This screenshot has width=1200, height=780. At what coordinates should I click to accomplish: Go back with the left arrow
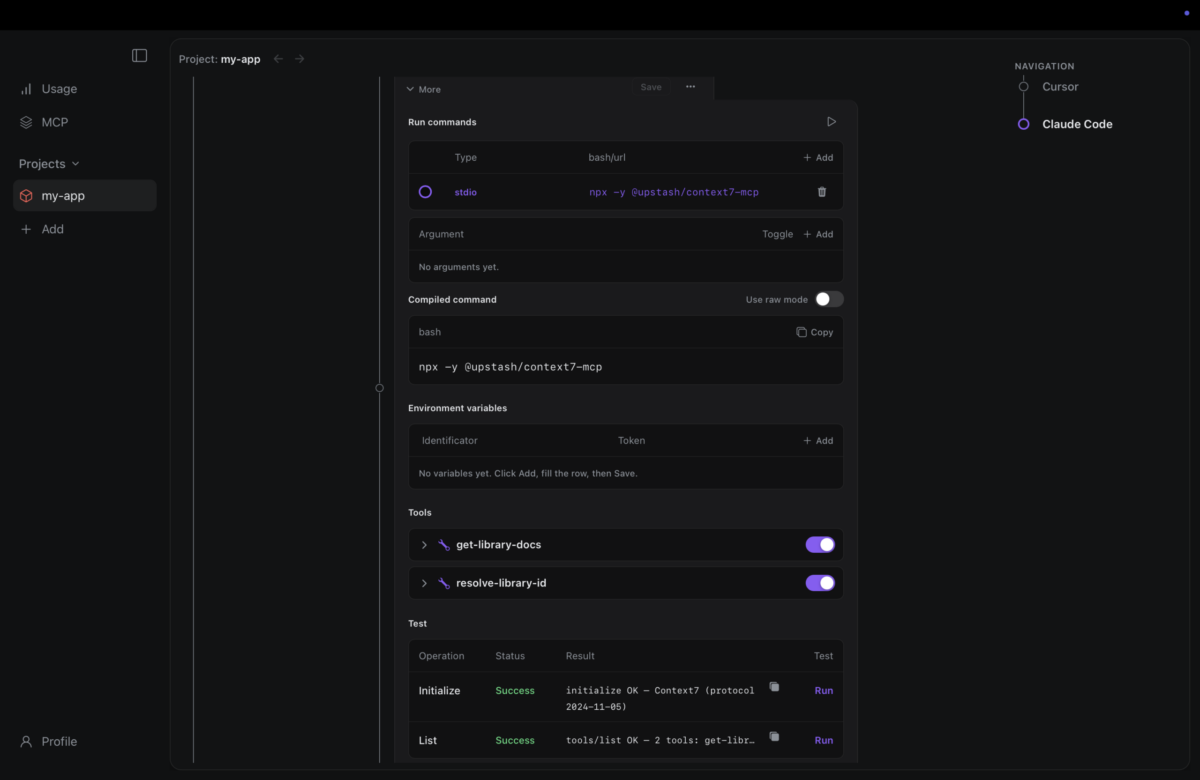coord(278,59)
